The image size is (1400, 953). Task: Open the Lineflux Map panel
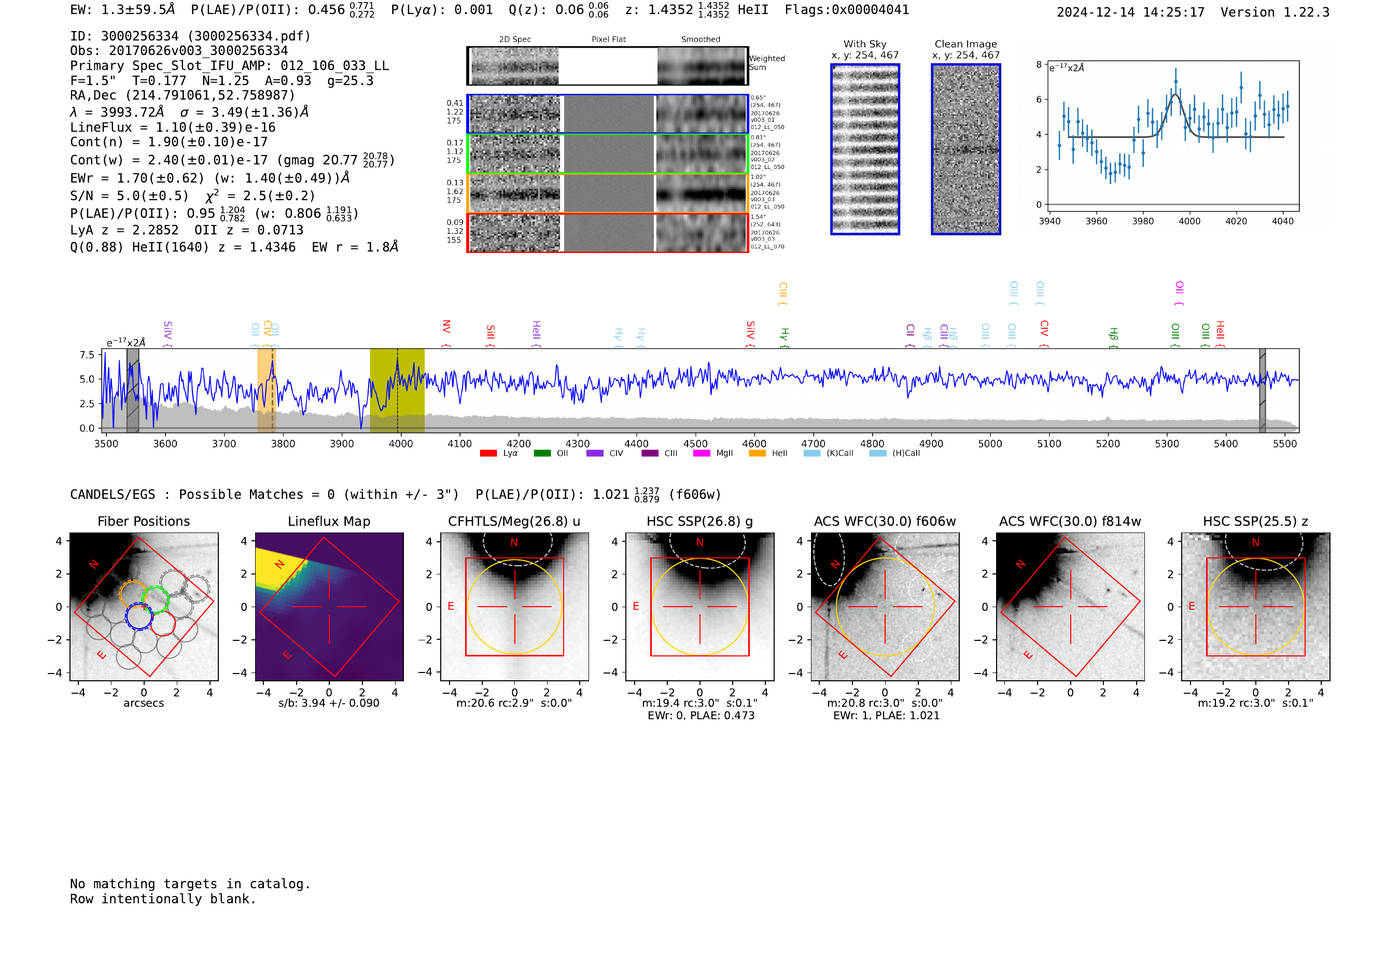329,606
